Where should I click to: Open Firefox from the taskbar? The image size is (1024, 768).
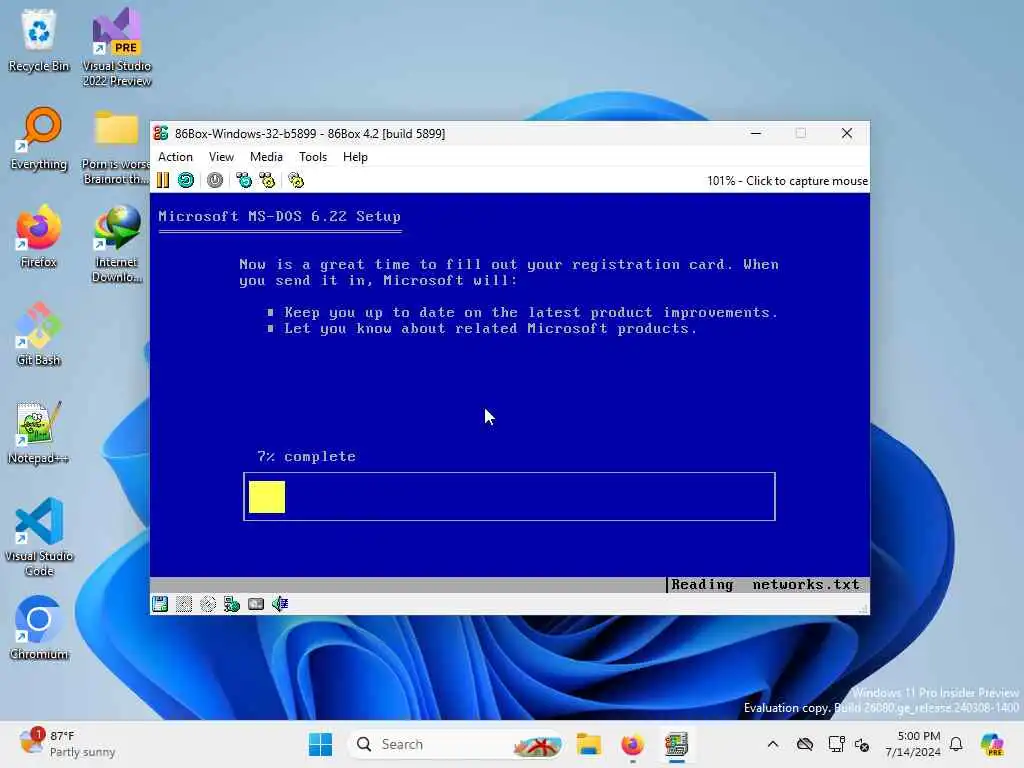pyautogui.click(x=632, y=744)
